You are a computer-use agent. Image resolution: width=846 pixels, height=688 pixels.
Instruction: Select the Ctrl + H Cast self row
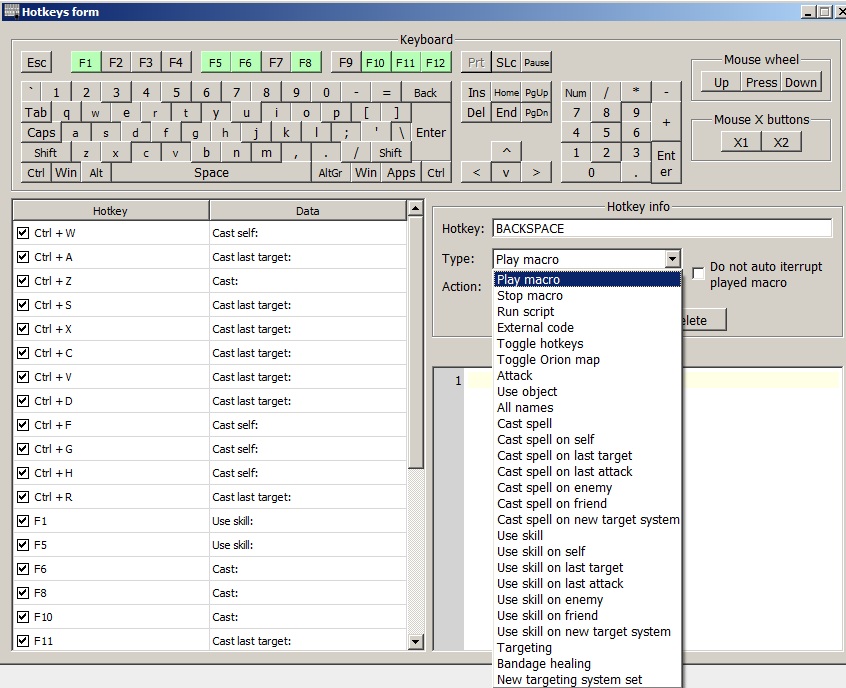pyautogui.click(x=209, y=473)
